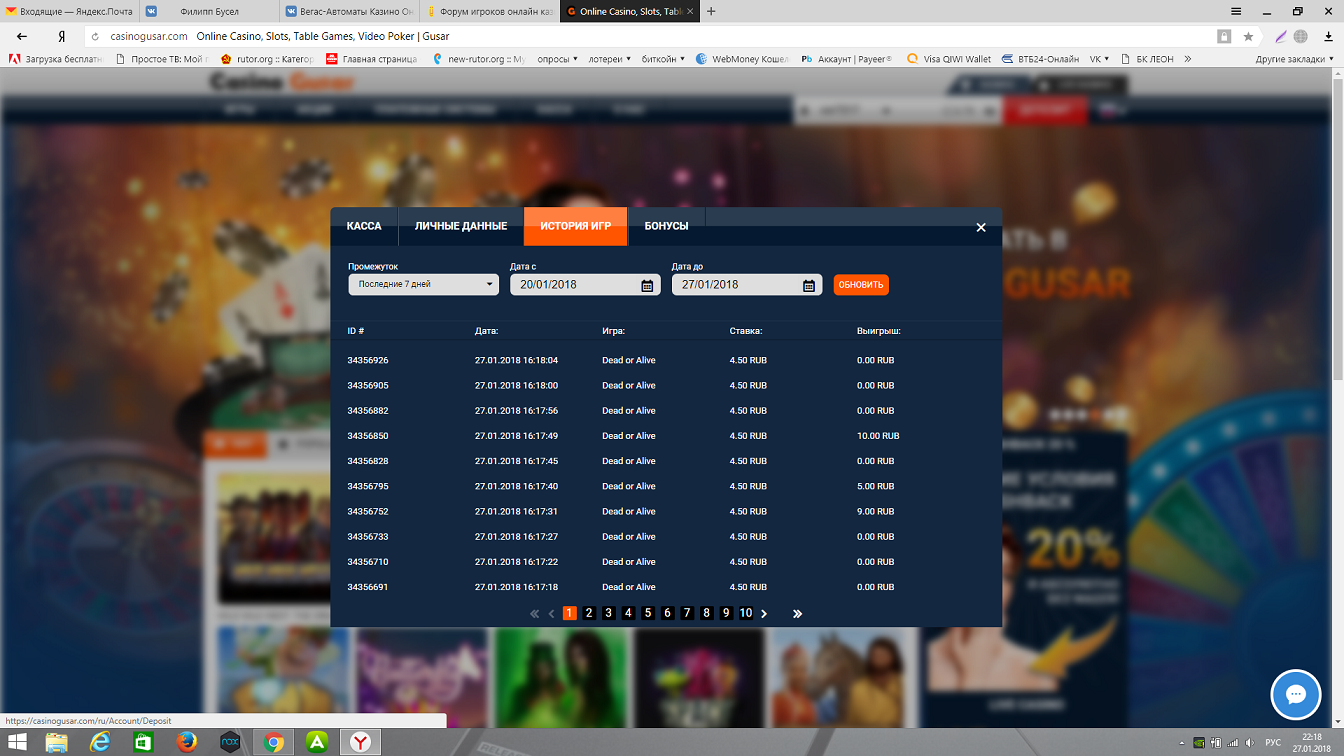Select the 'История игр' tab
Image resolution: width=1344 pixels, height=756 pixels.
(x=576, y=226)
